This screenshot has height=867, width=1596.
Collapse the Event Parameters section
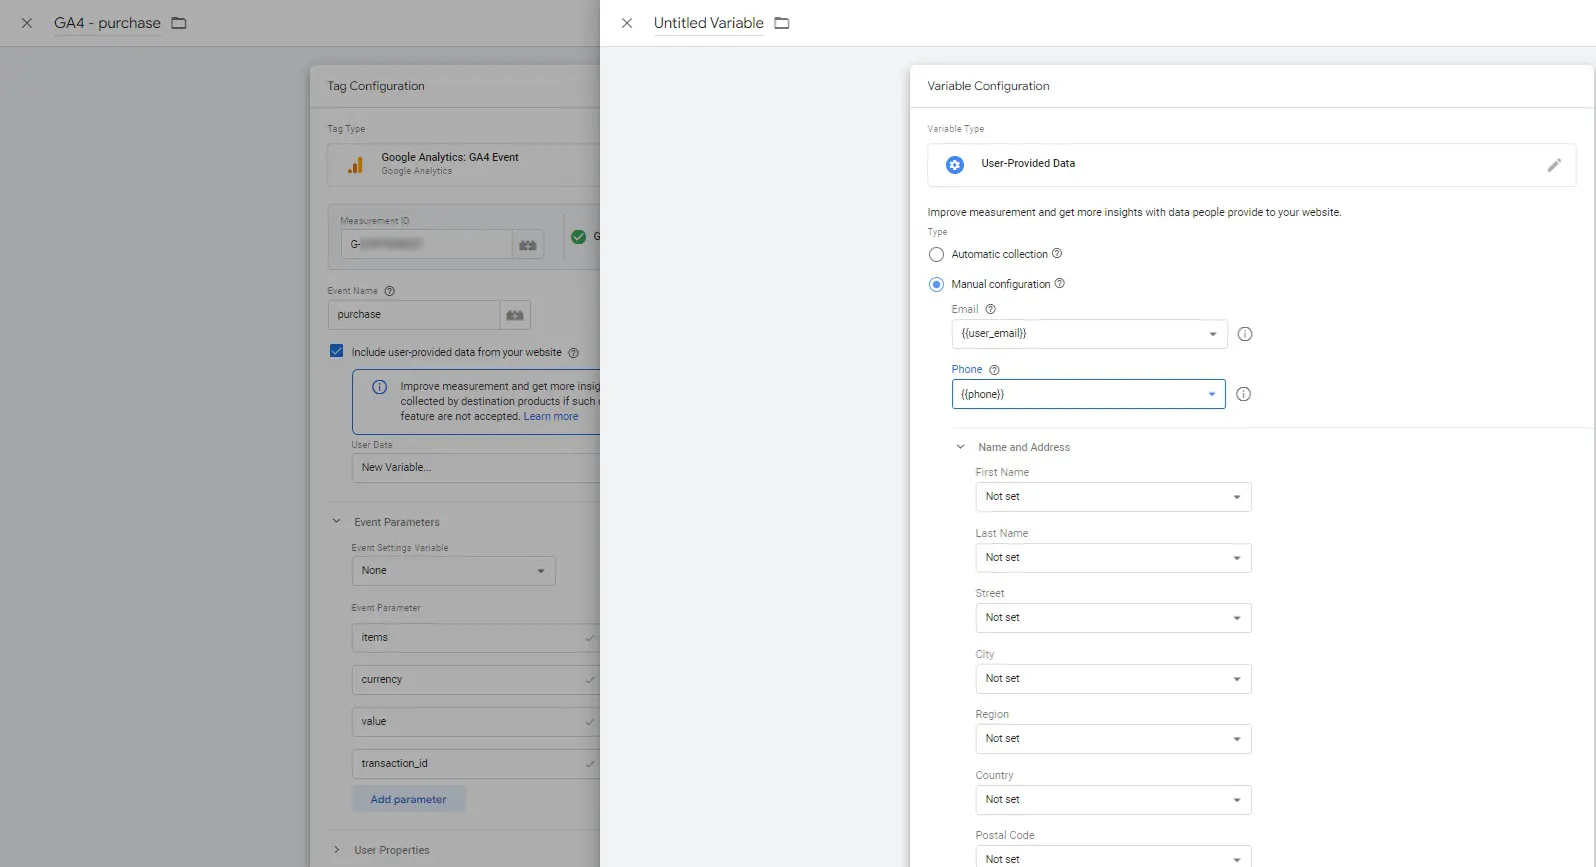[336, 521]
